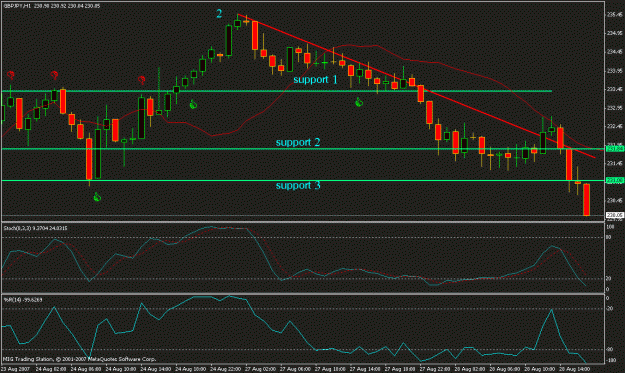This screenshot has width=625, height=373.
Task: Click green buy arrow below 24 Aug 18:00 candles
Action: pyautogui.click(x=193, y=105)
